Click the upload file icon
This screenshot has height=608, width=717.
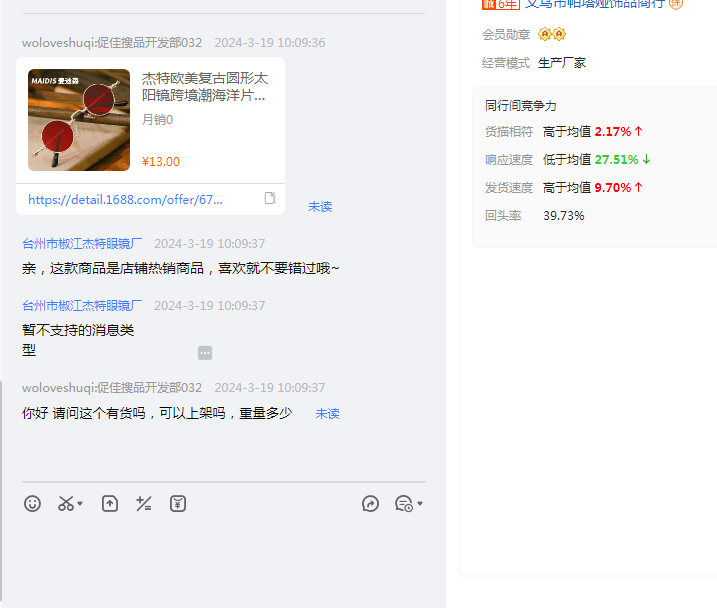110,504
